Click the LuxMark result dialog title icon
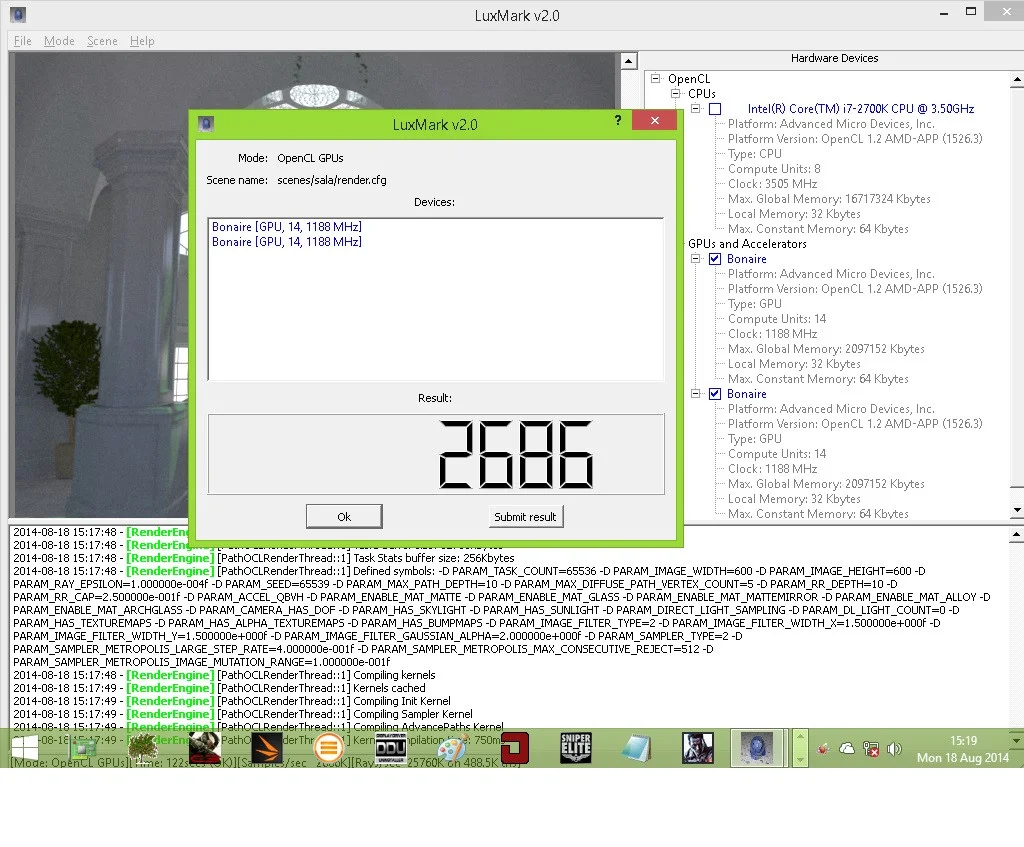Screen dimensions: 1024x847 click(x=206, y=123)
